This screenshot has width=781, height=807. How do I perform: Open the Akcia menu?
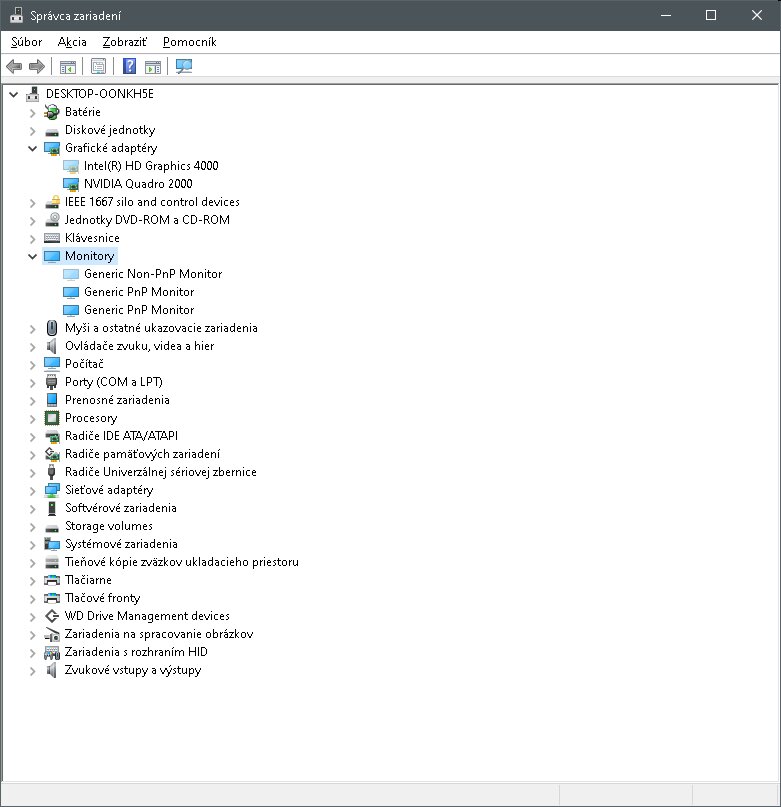click(x=72, y=42)
